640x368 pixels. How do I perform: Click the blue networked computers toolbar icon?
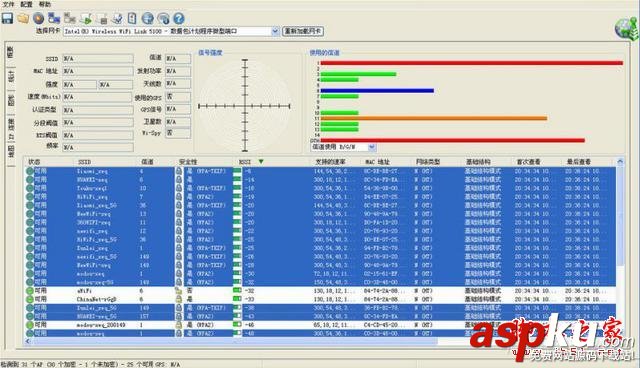[54, 18]
